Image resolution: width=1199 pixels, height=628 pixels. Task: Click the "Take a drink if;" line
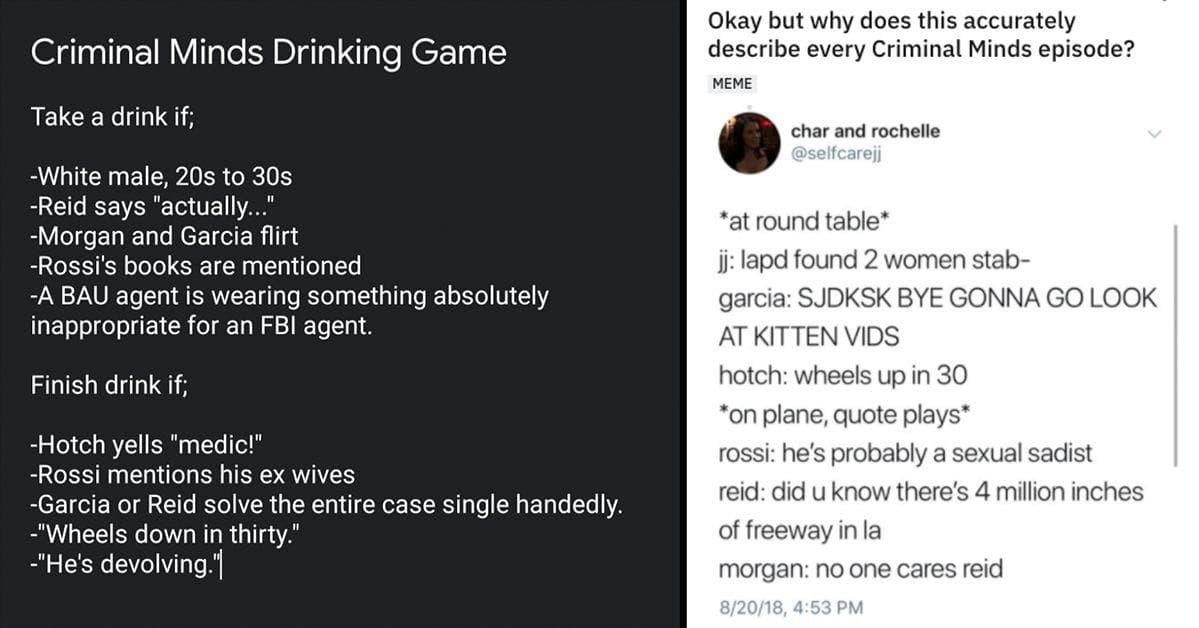[x=112, y=117]
